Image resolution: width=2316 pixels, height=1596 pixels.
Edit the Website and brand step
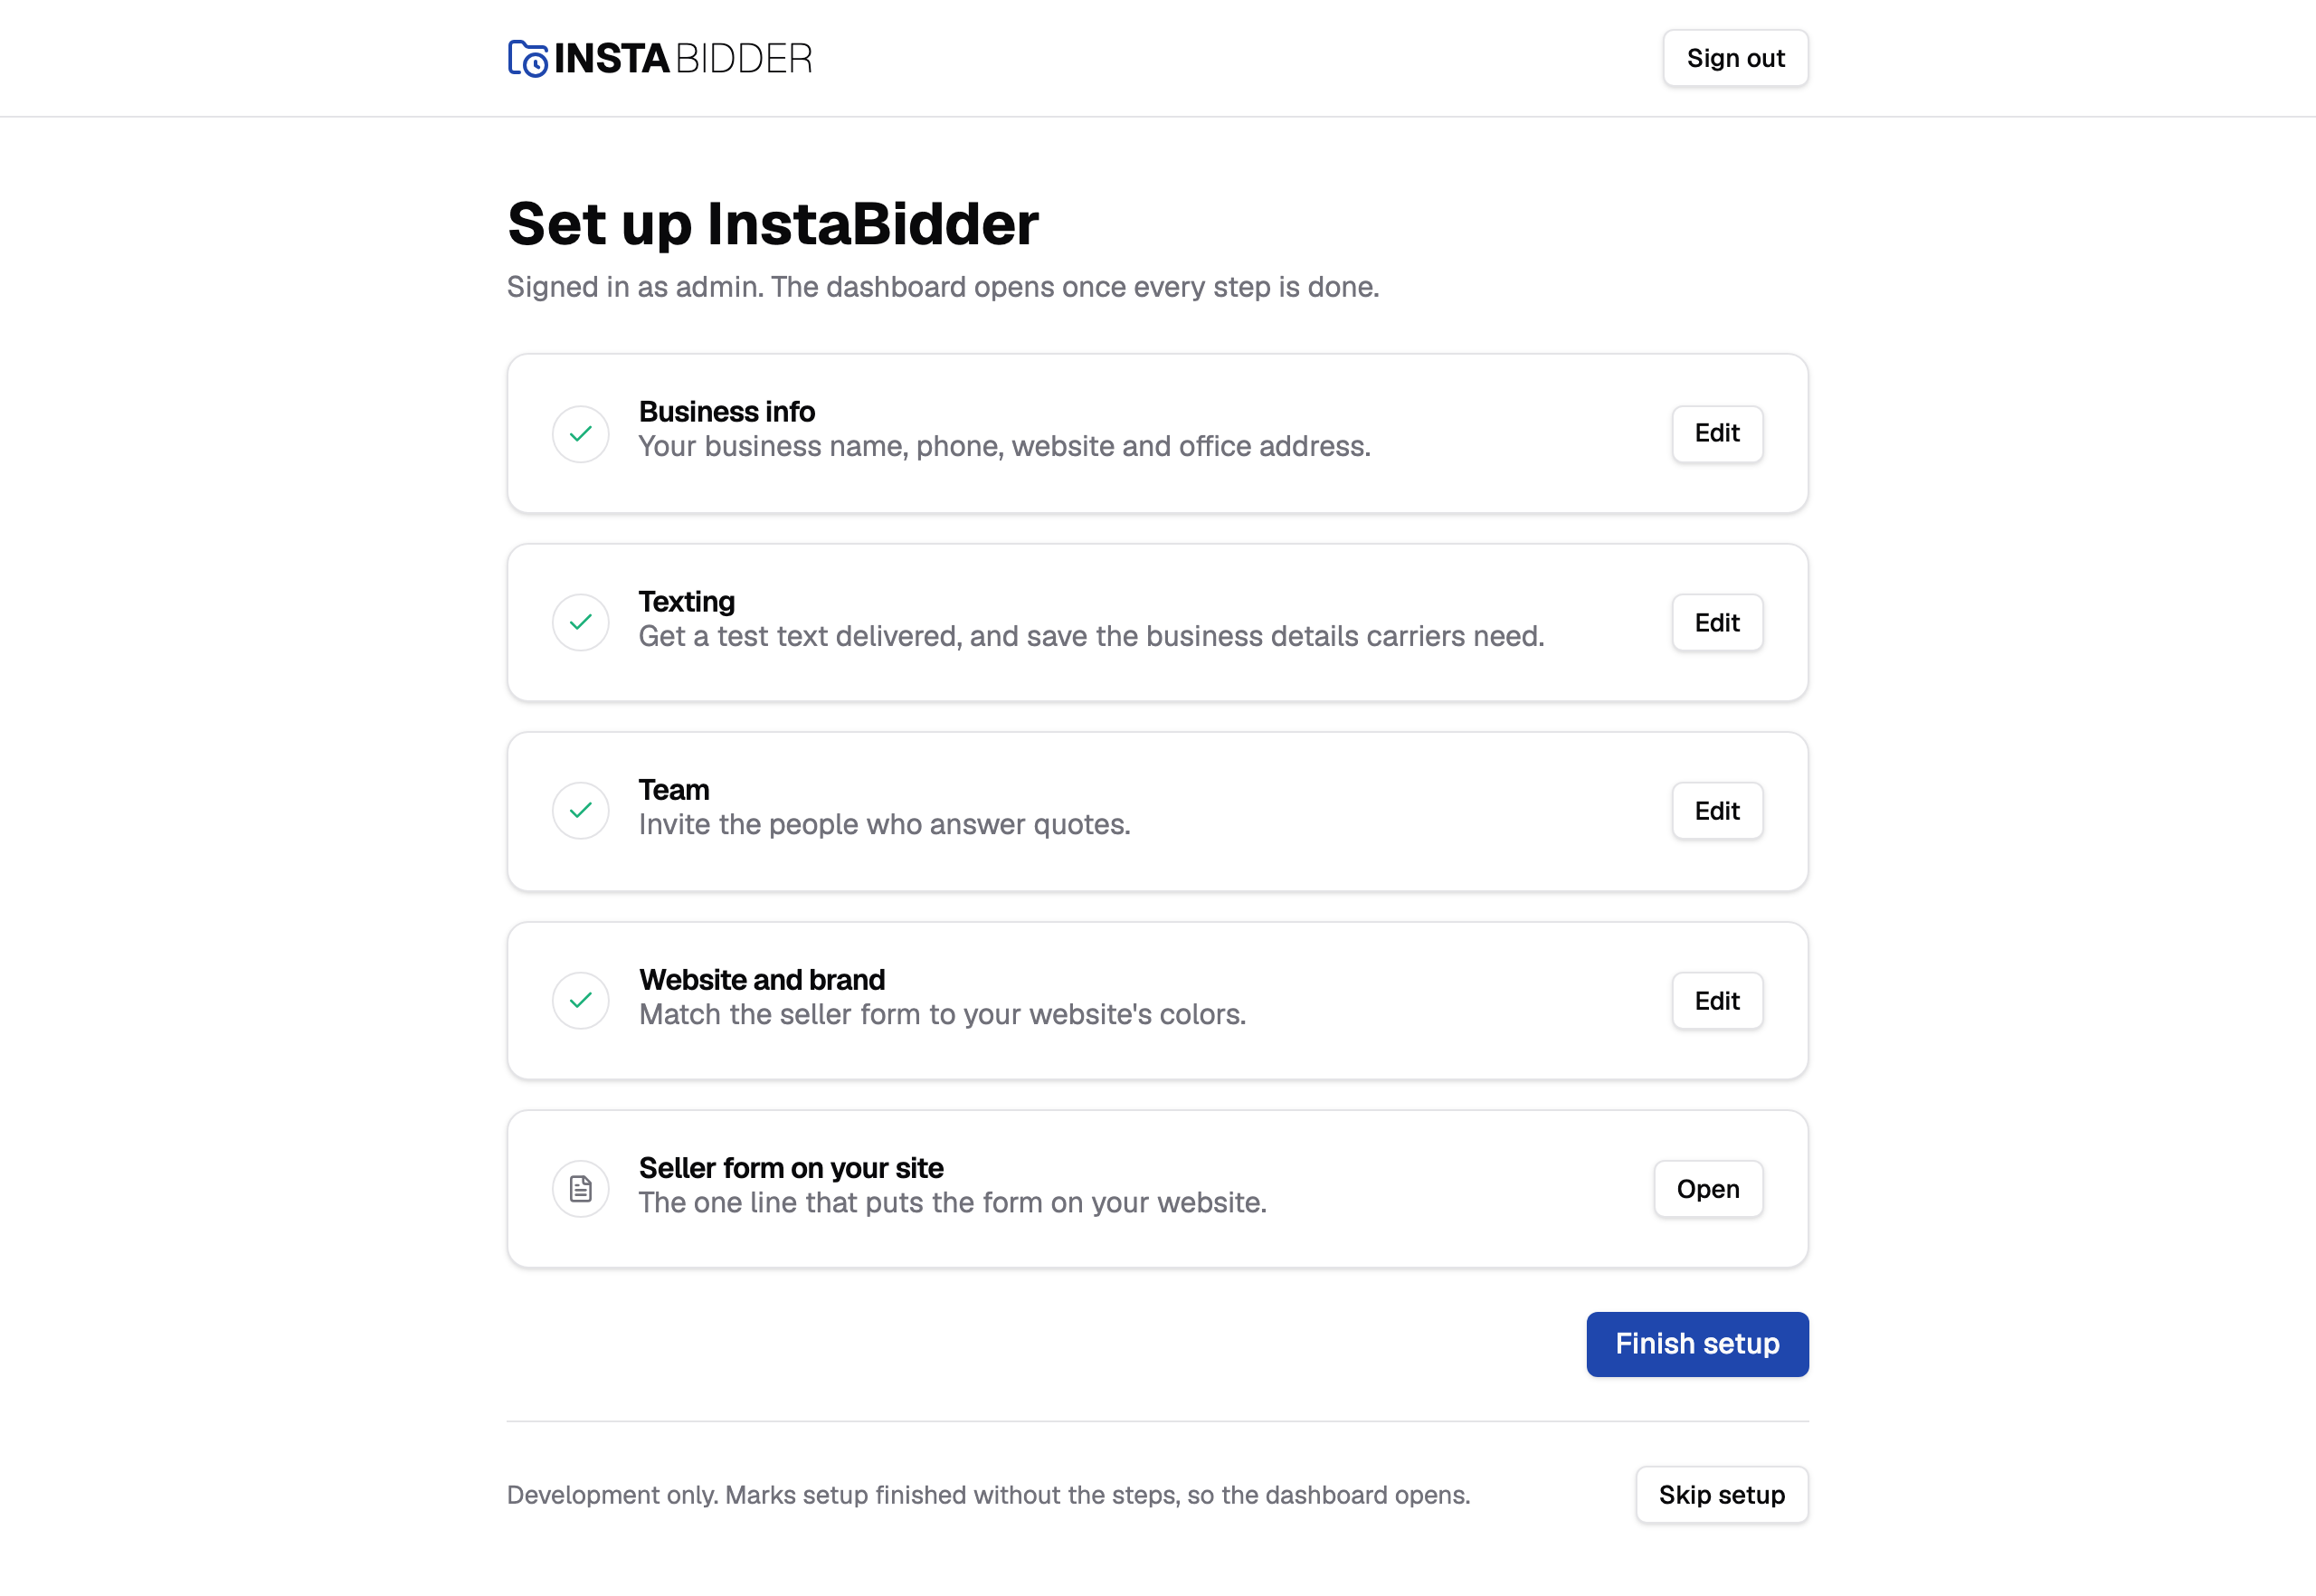point(1717,1001)
